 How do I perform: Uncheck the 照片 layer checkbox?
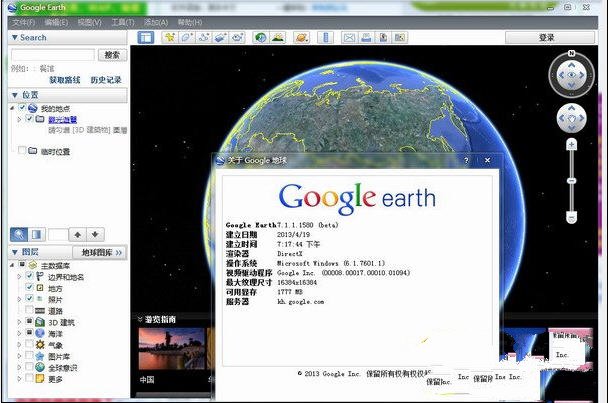tap(29, 298)
